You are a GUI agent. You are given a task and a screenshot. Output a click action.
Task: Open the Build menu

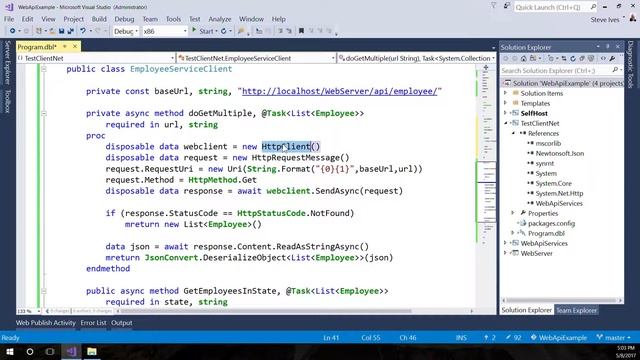(99, 19)
